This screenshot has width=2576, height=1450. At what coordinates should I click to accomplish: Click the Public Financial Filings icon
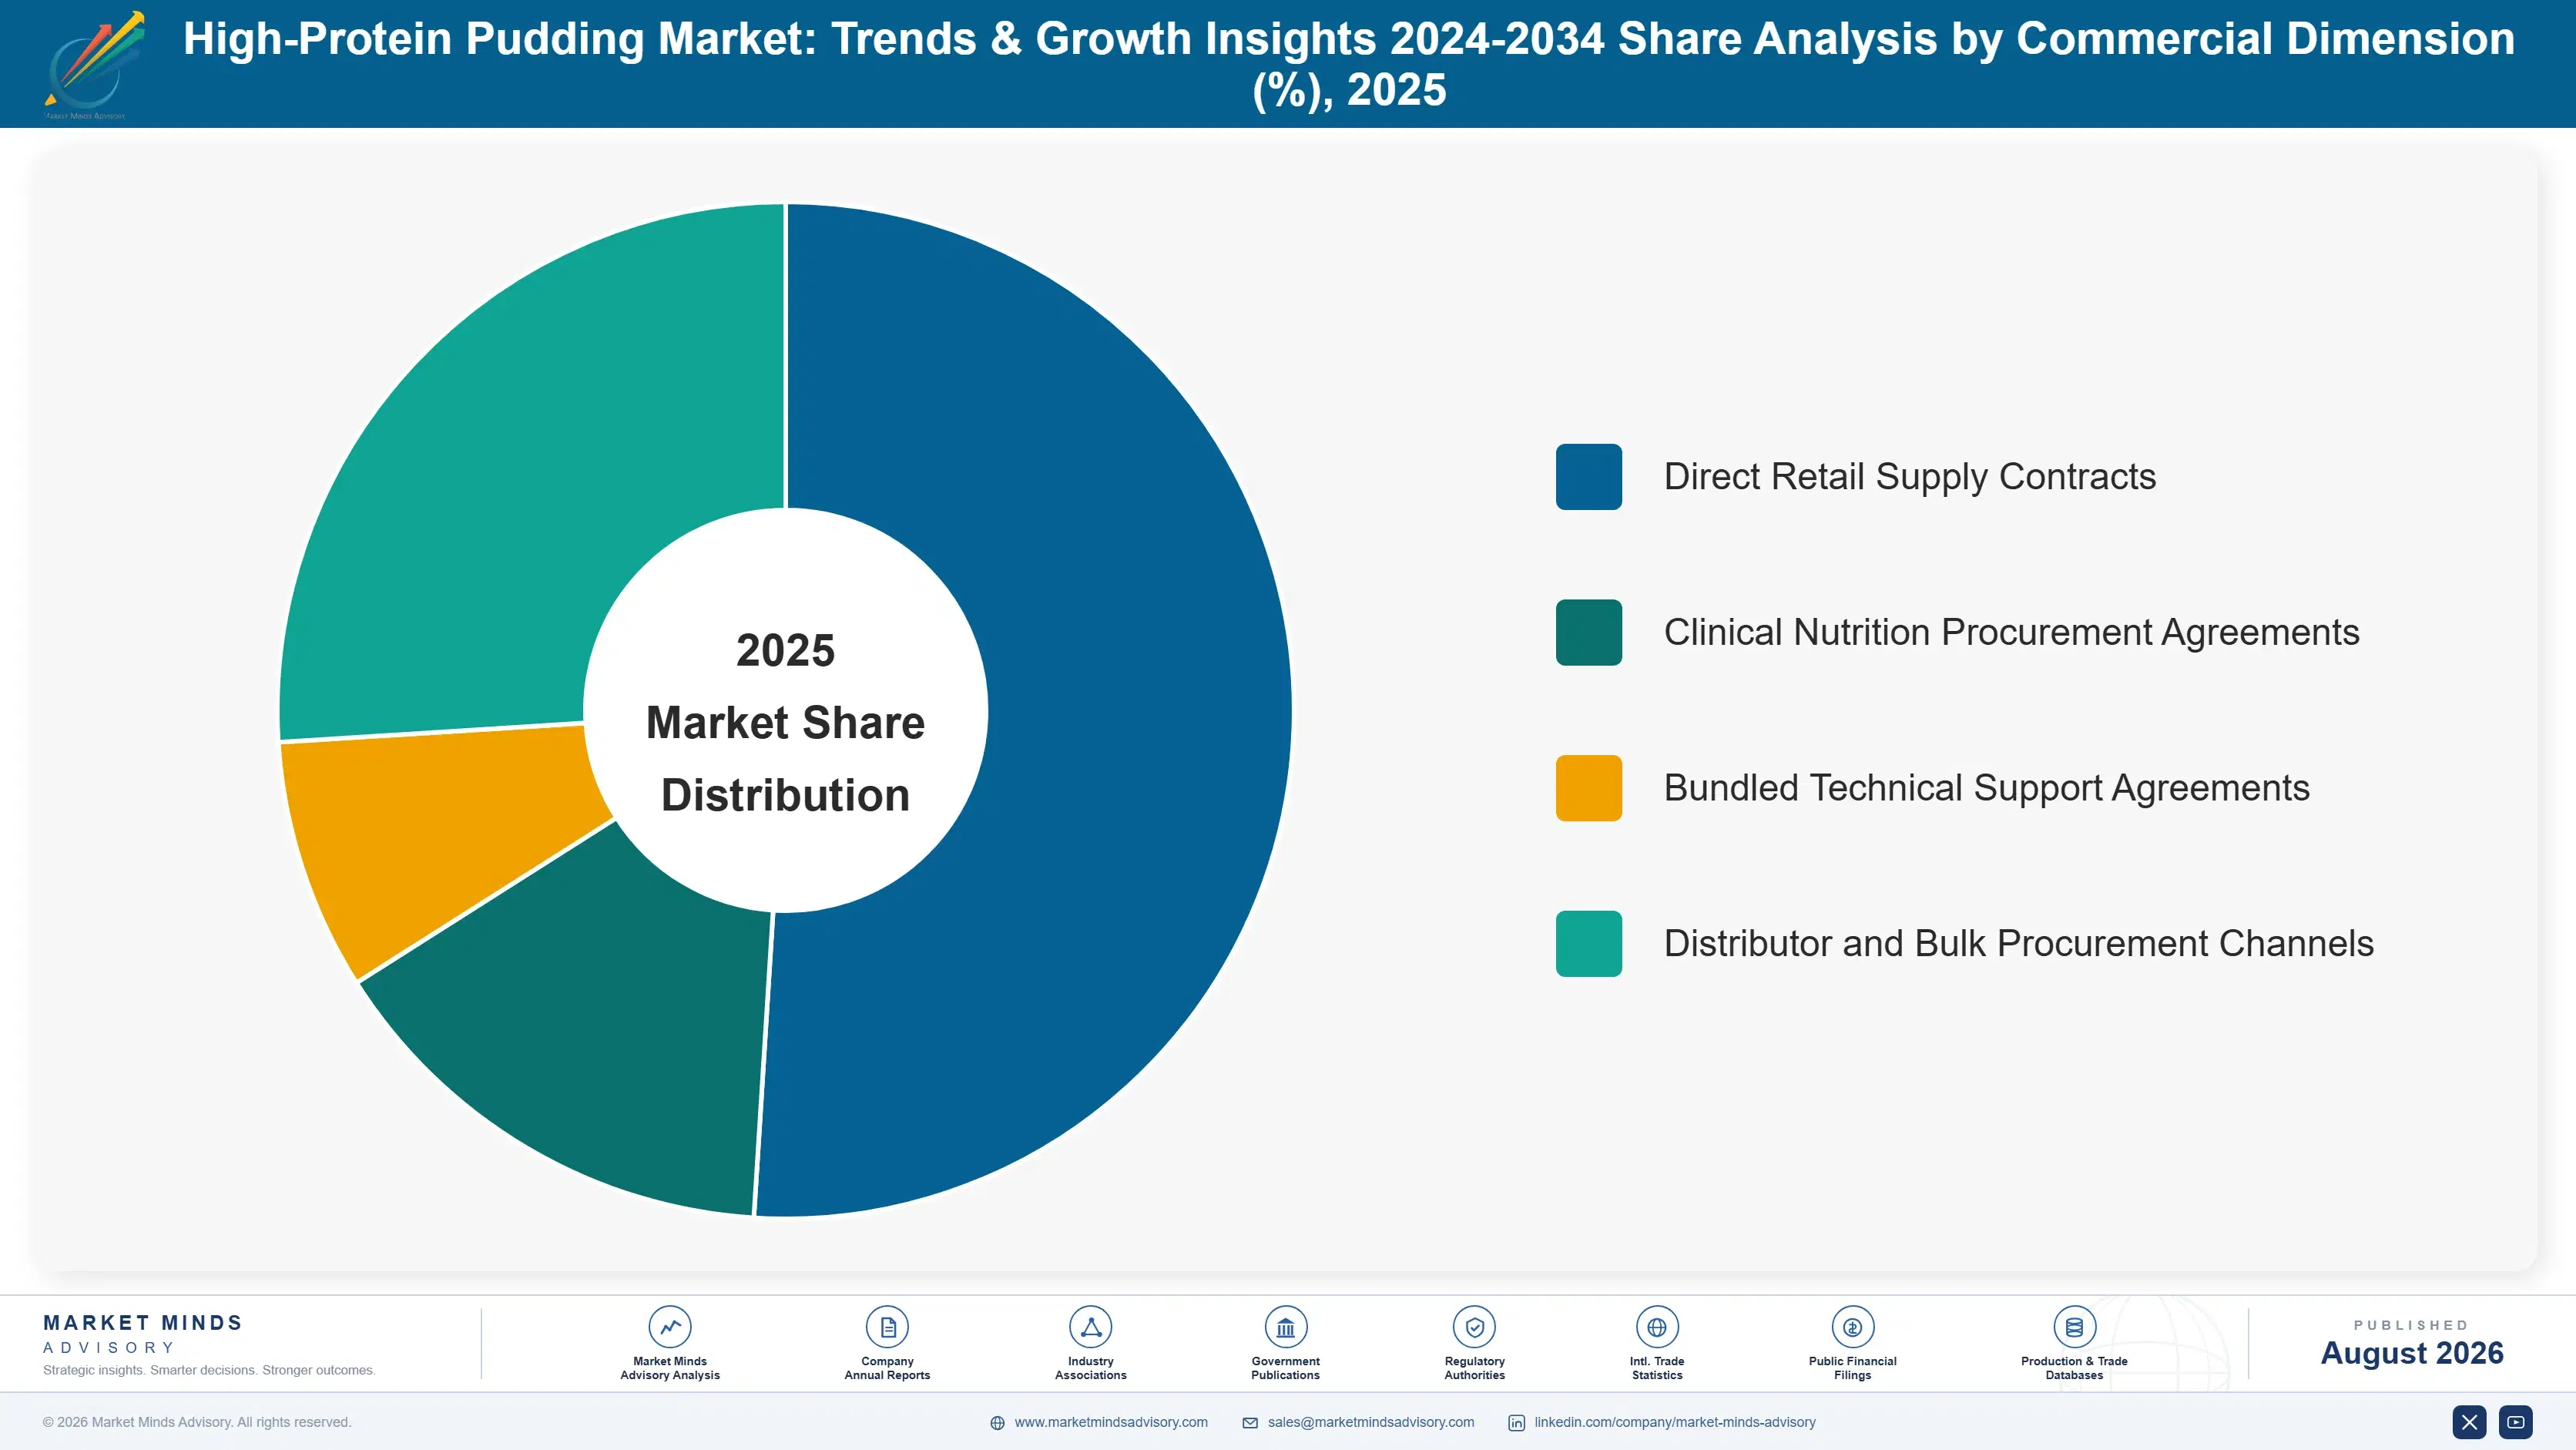(x=1852, y=1327)
